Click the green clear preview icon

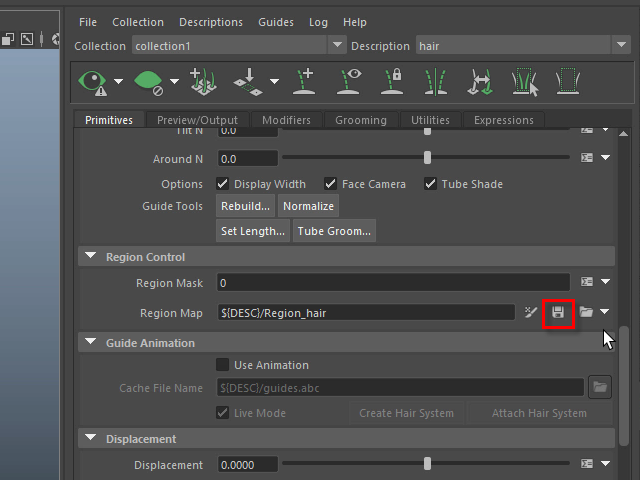point(148,81)
